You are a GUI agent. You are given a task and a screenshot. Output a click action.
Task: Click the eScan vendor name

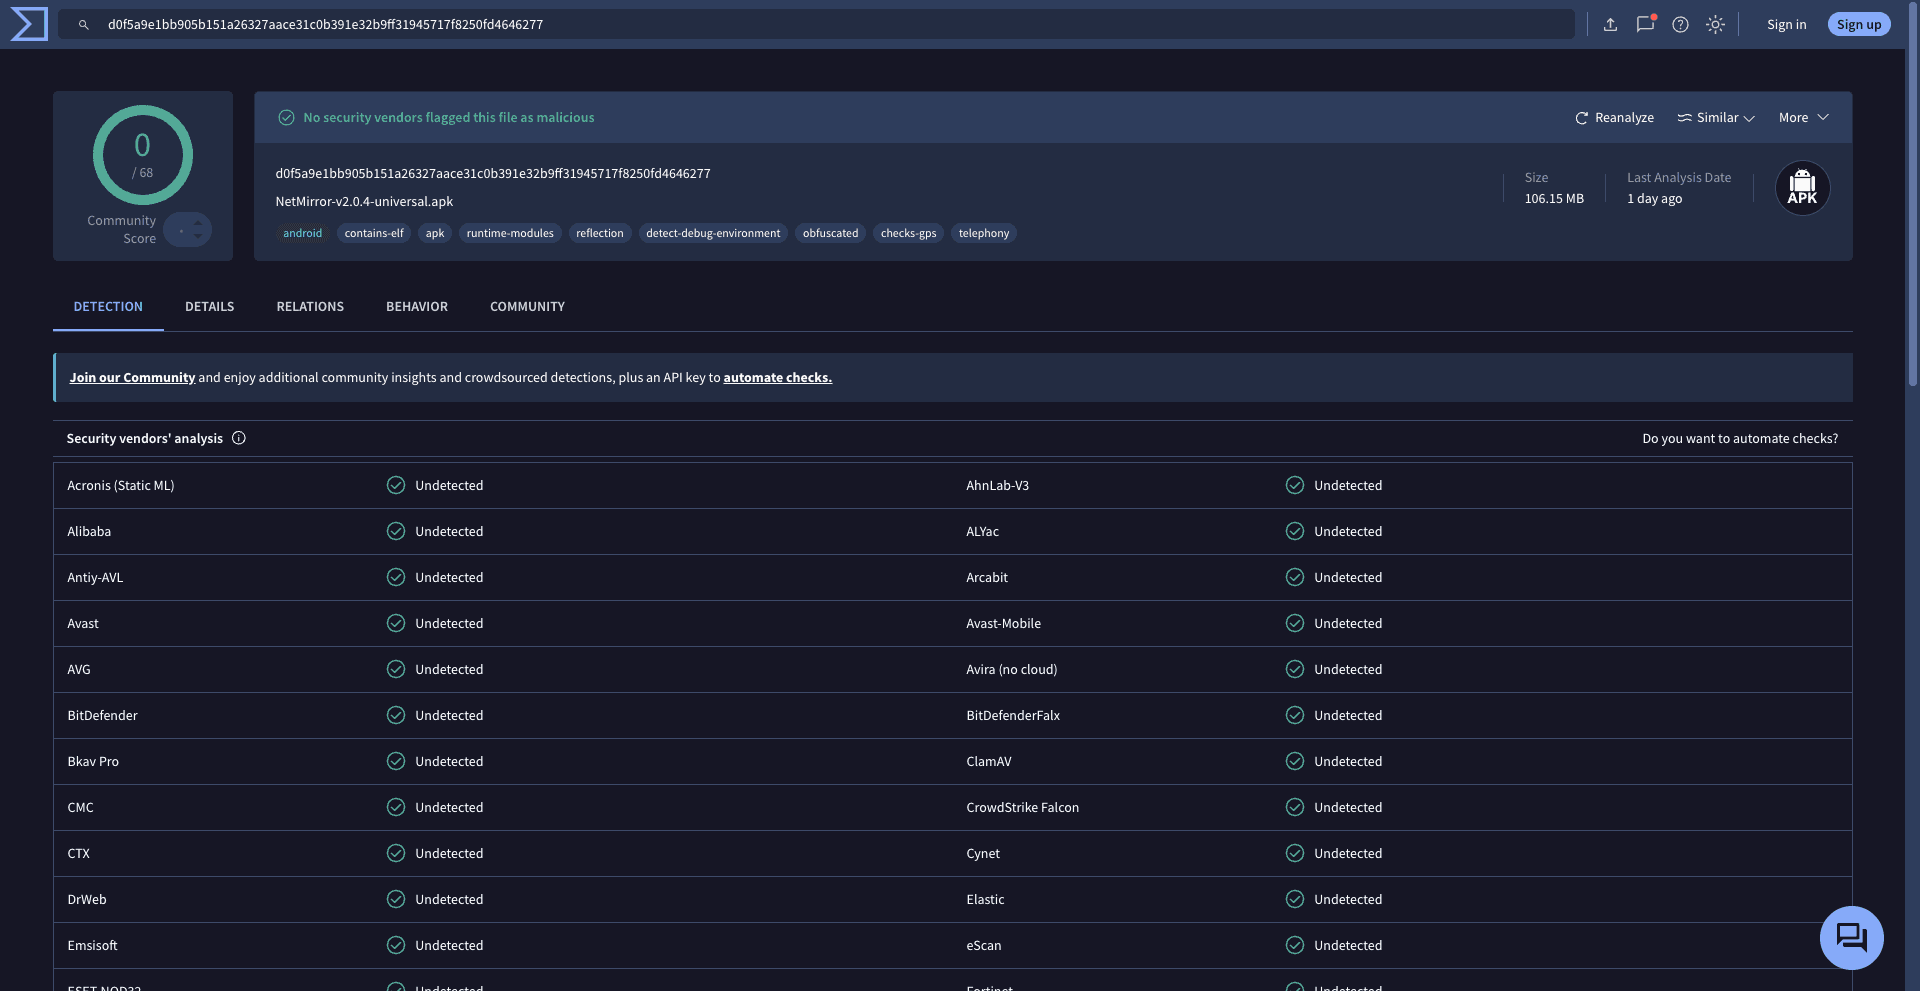pos(984,946)
